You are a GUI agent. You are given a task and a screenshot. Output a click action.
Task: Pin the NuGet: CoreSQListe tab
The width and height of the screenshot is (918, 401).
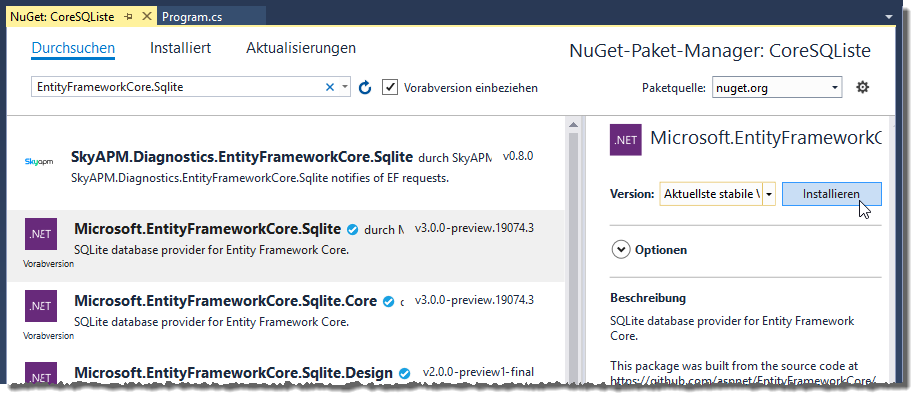click(129, 17)
